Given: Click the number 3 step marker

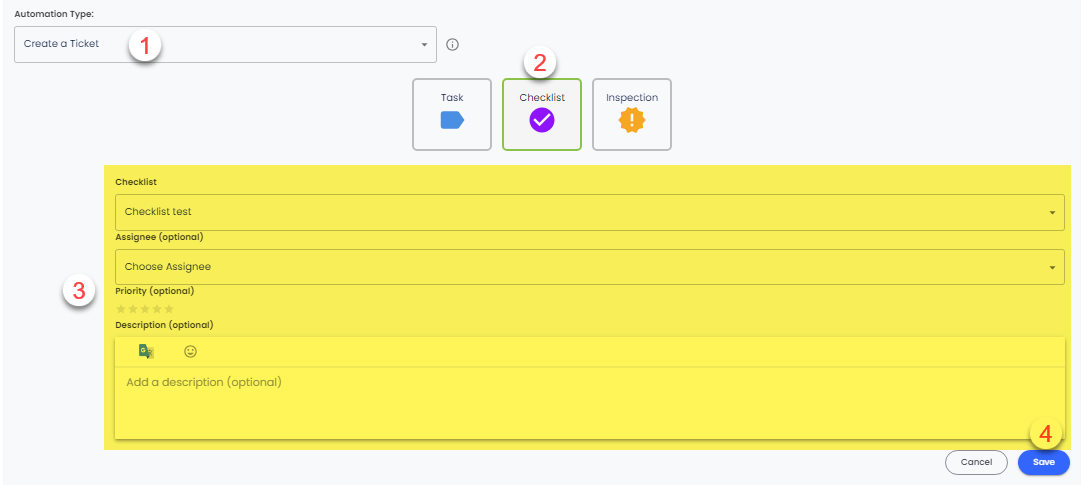Looking at the screenshot, I should tap(79, 292).
